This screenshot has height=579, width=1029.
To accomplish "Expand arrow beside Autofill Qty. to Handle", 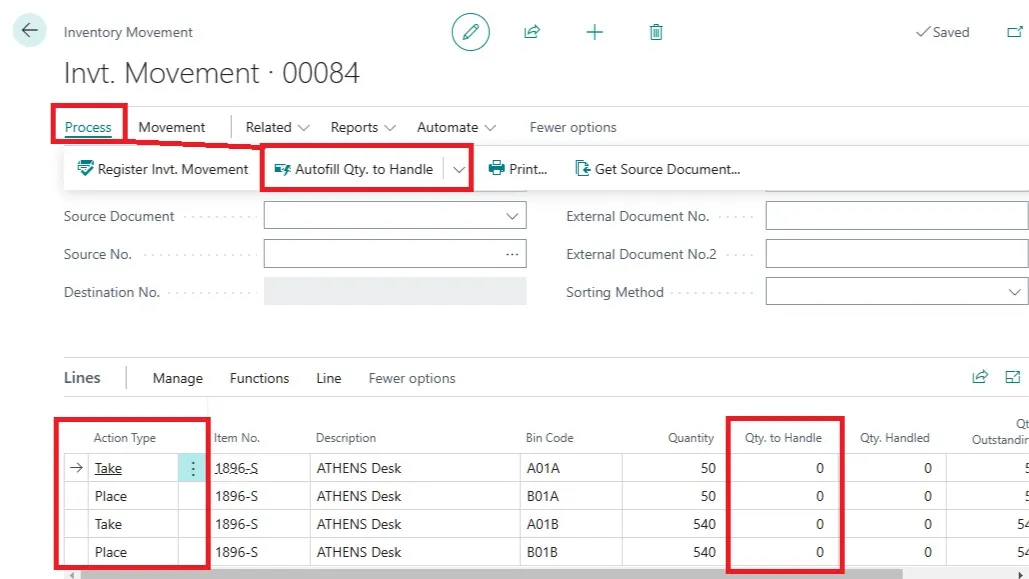I will [459, 169].
